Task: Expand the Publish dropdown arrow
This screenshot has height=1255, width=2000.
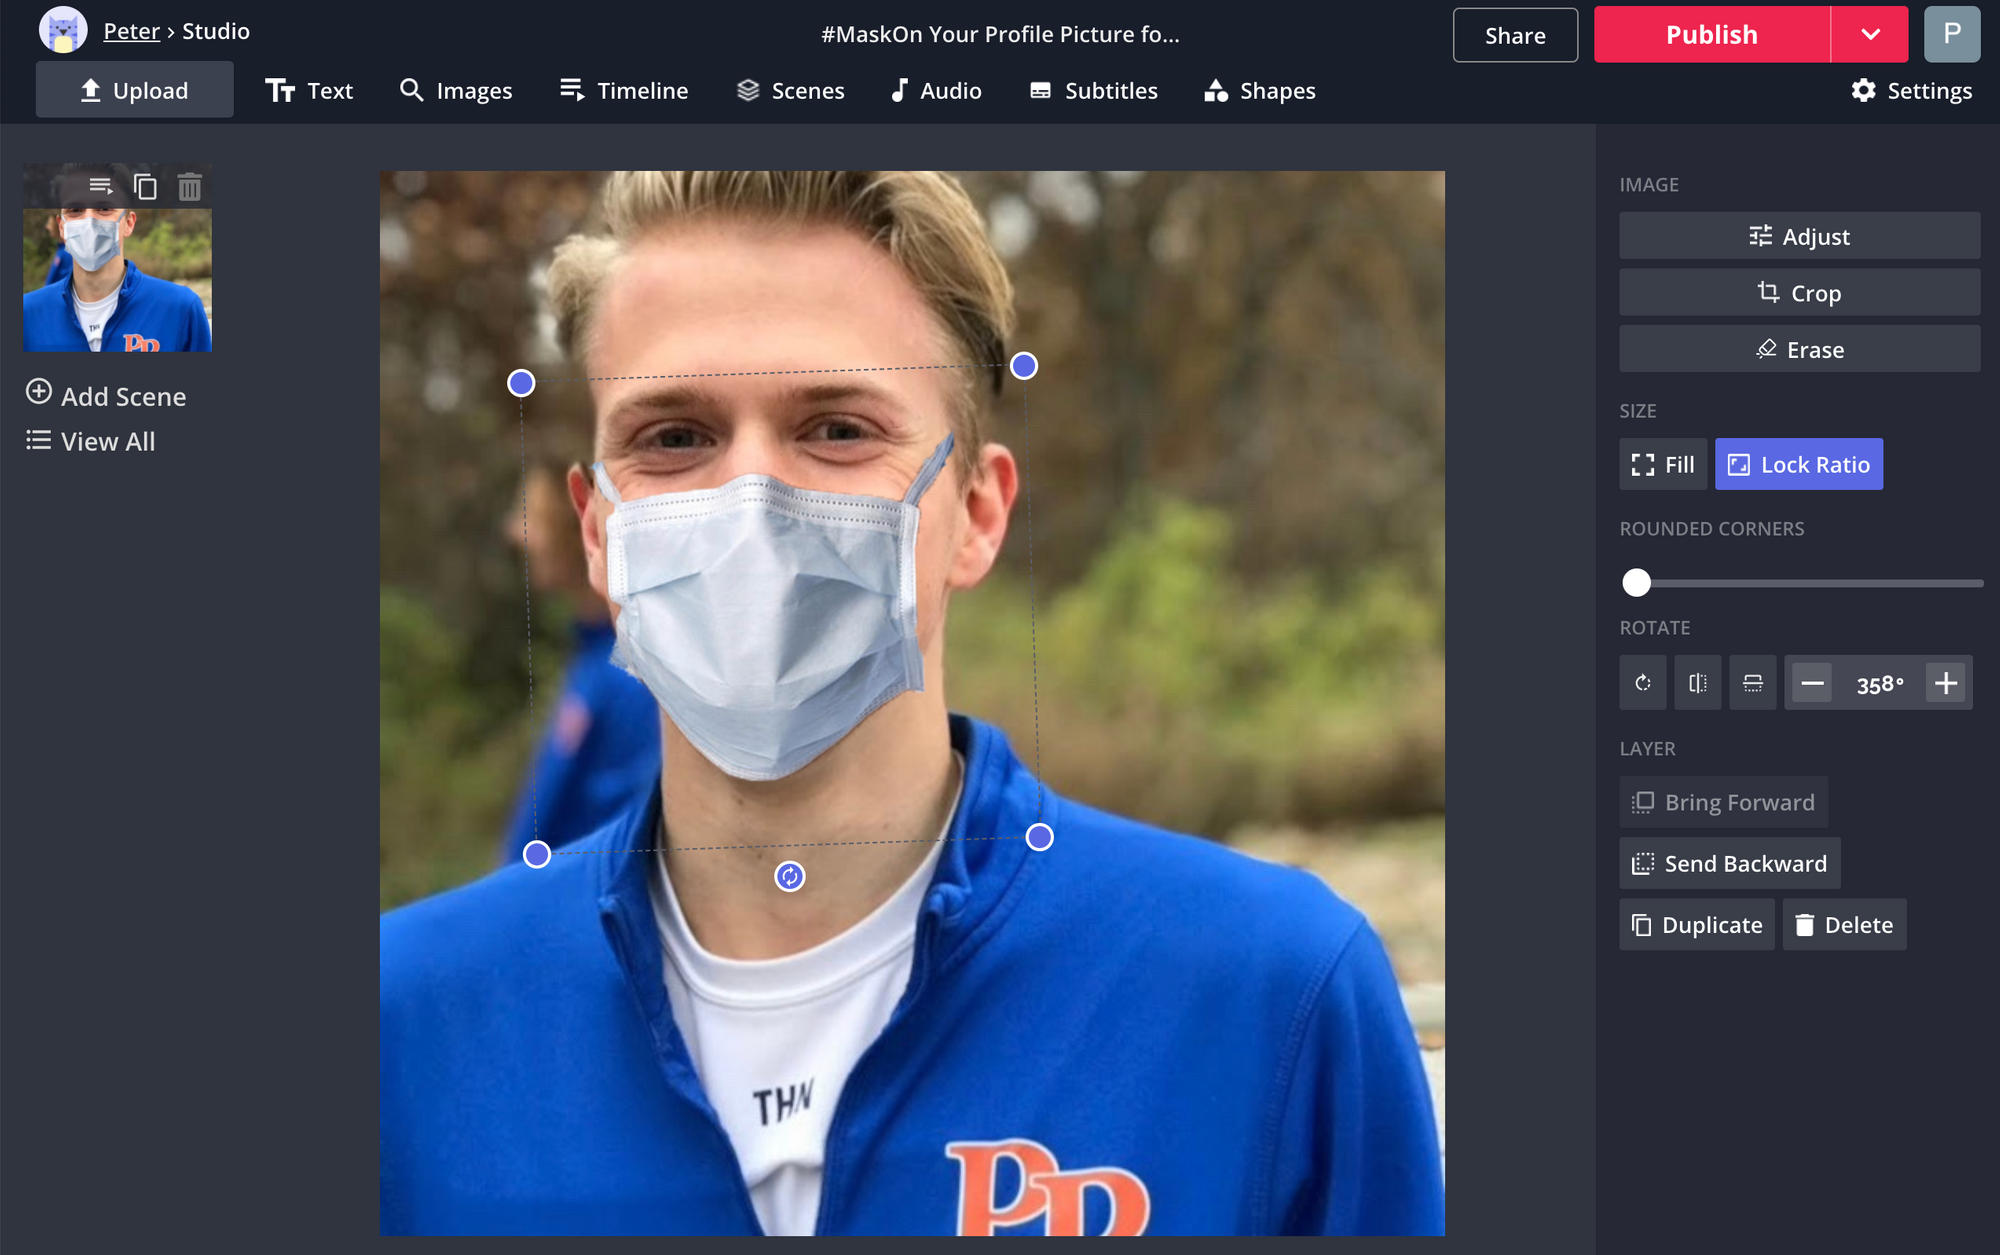Action: [x=1869, y=35]
